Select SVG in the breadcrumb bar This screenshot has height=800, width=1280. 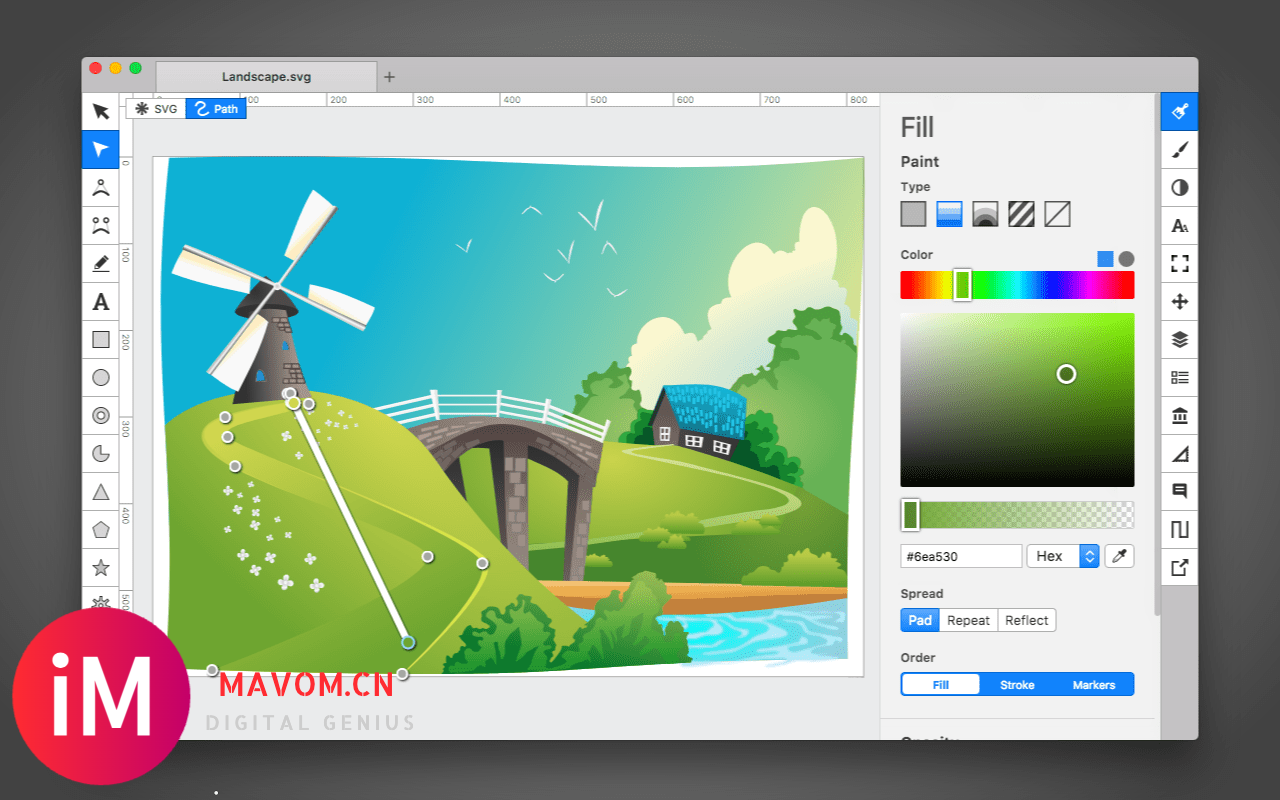[x=156, y=108]
